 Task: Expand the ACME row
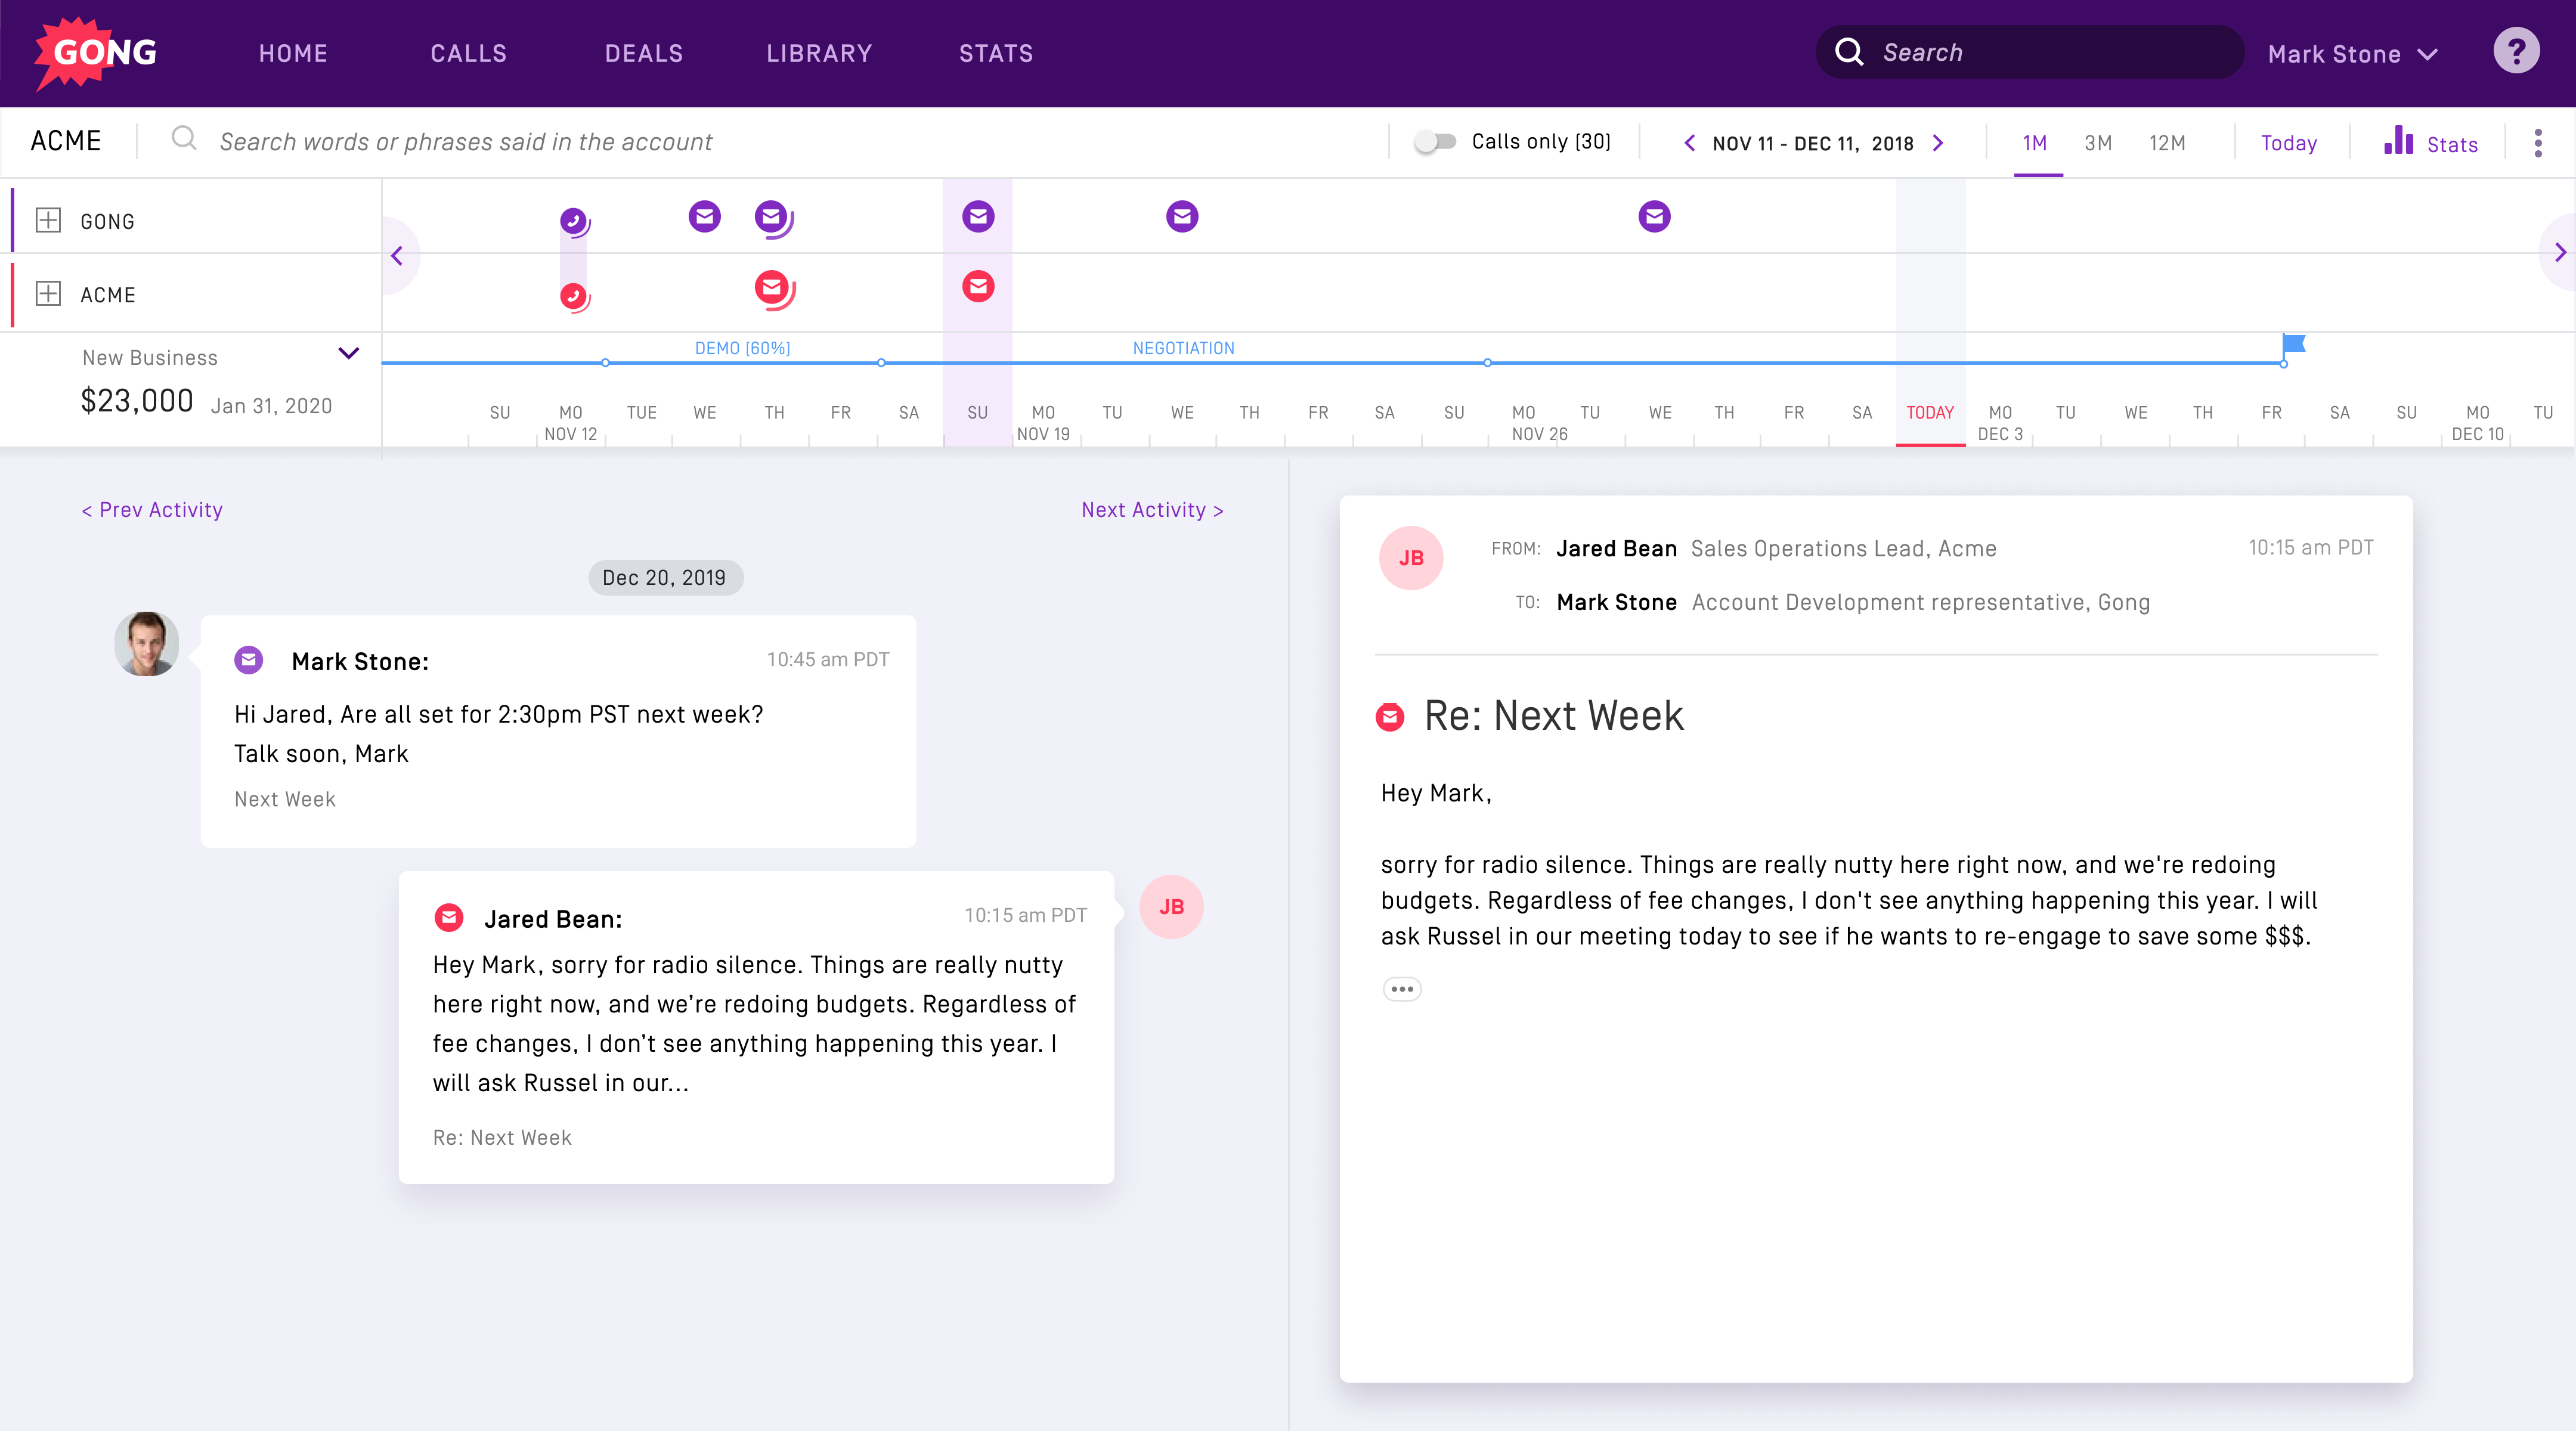click(x=48, y=294)
